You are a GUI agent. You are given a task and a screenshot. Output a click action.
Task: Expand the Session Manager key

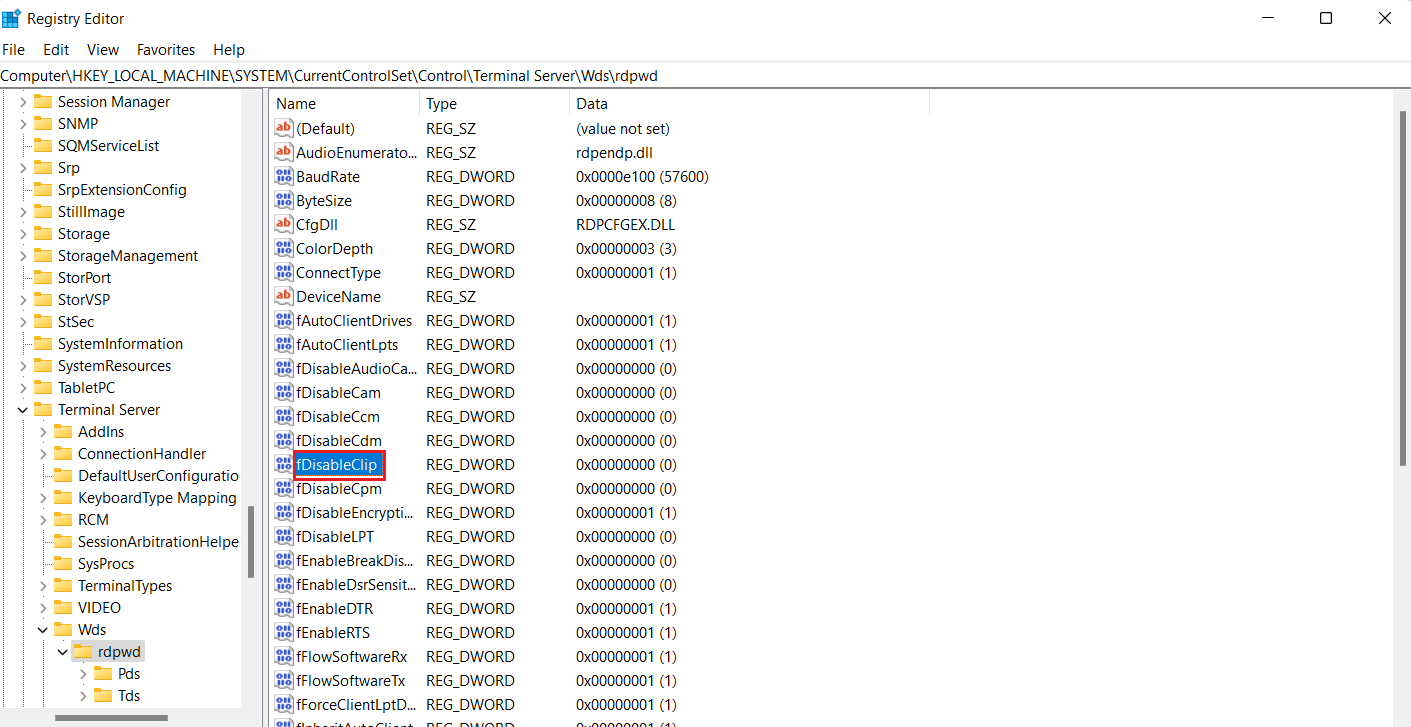pyautogui.click(x=22, y=102)
